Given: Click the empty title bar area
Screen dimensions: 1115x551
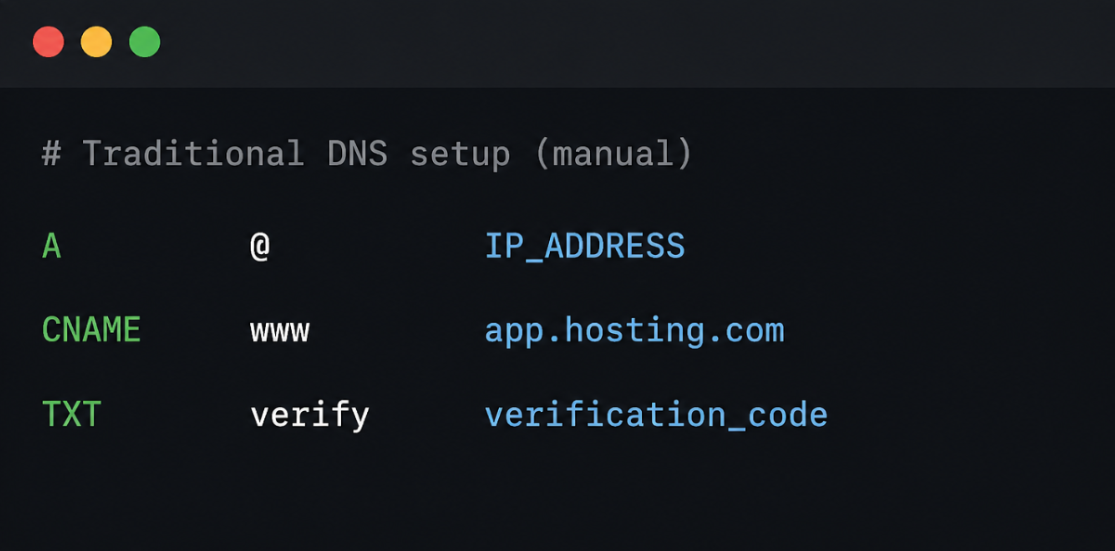Looking at the screenshot, I should click(x=633, y=43).
